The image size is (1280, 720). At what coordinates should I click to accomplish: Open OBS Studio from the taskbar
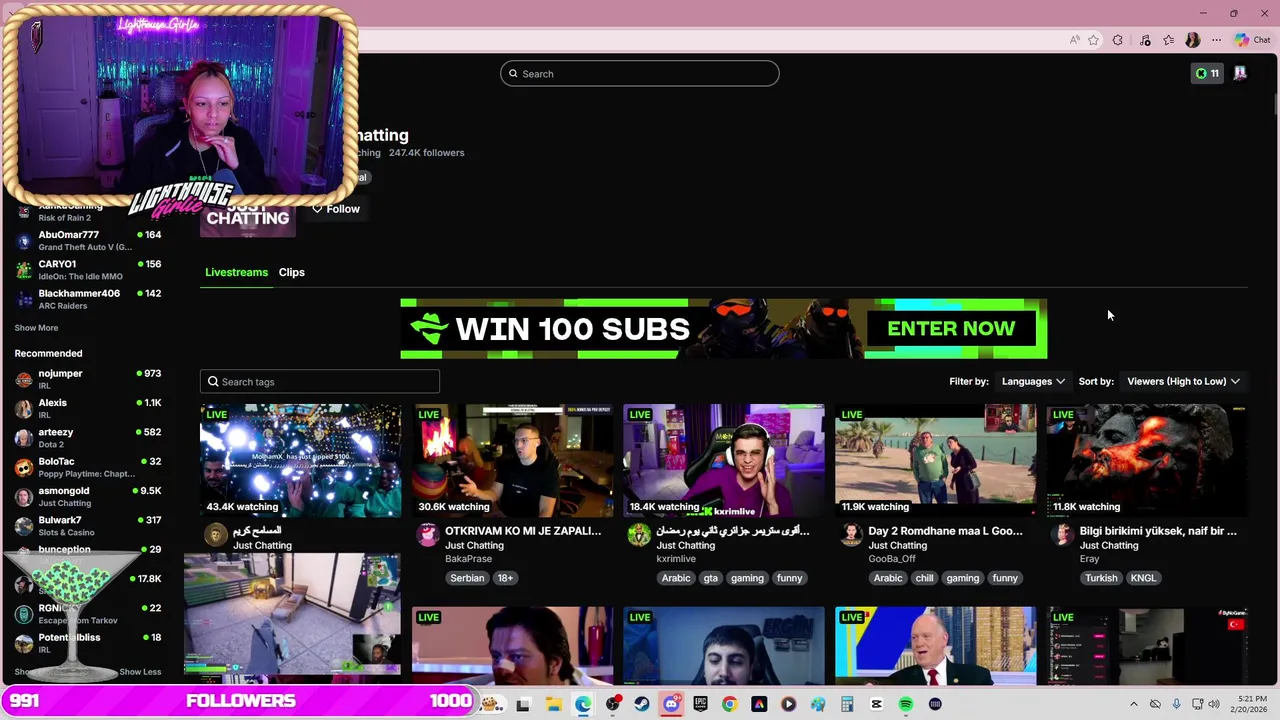(x=613, y=704)
